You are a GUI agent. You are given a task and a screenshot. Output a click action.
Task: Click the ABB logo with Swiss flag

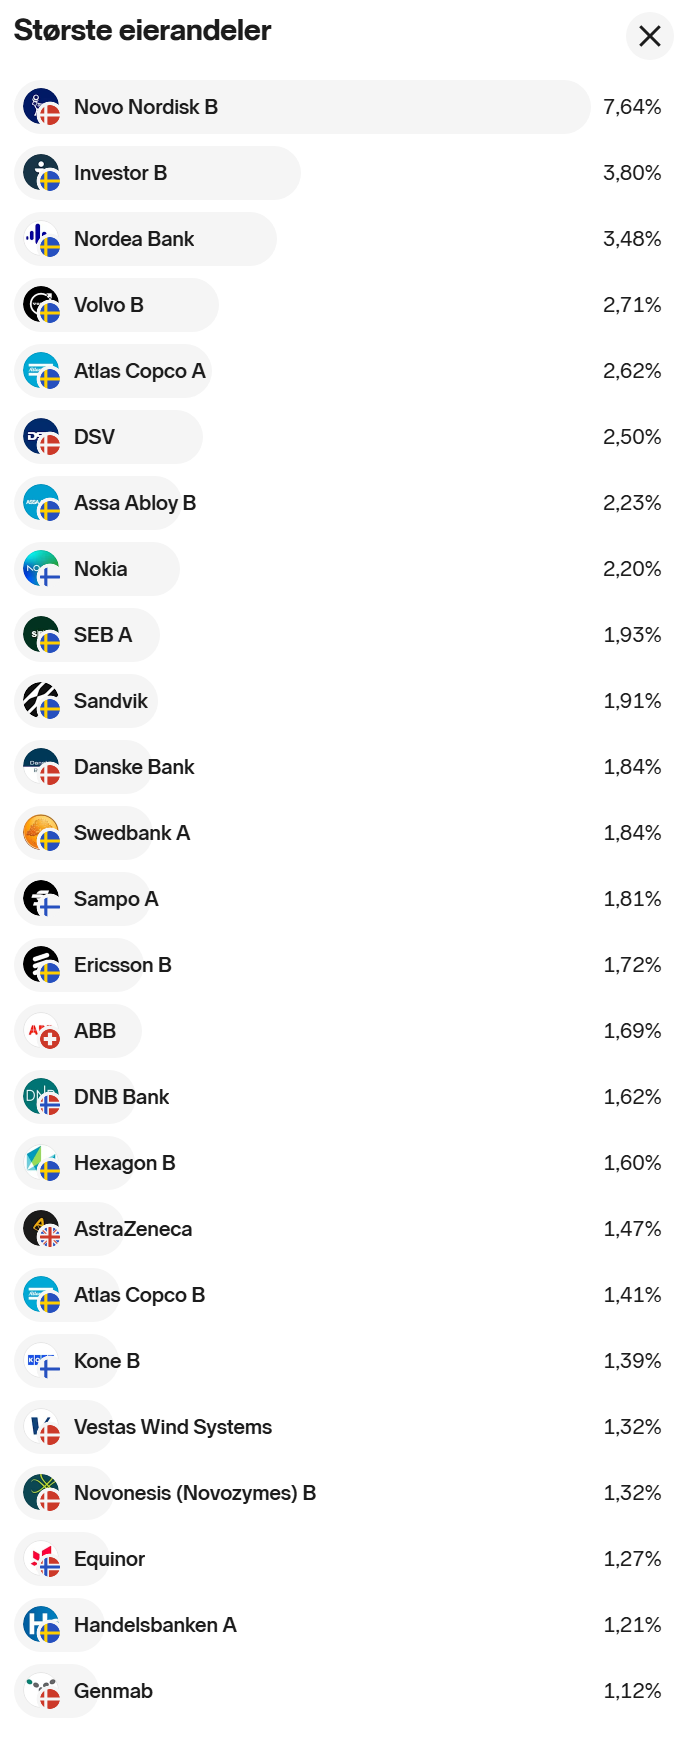41,1031
